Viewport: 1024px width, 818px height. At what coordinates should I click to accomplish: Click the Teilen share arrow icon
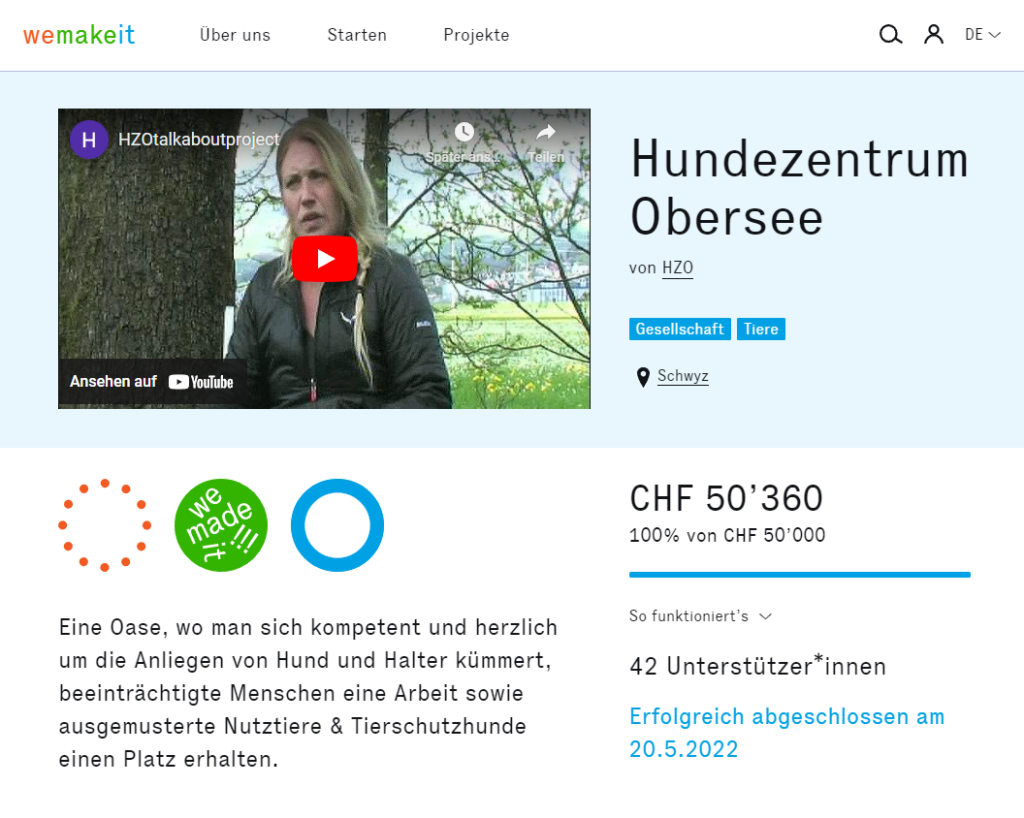(546, 133)
